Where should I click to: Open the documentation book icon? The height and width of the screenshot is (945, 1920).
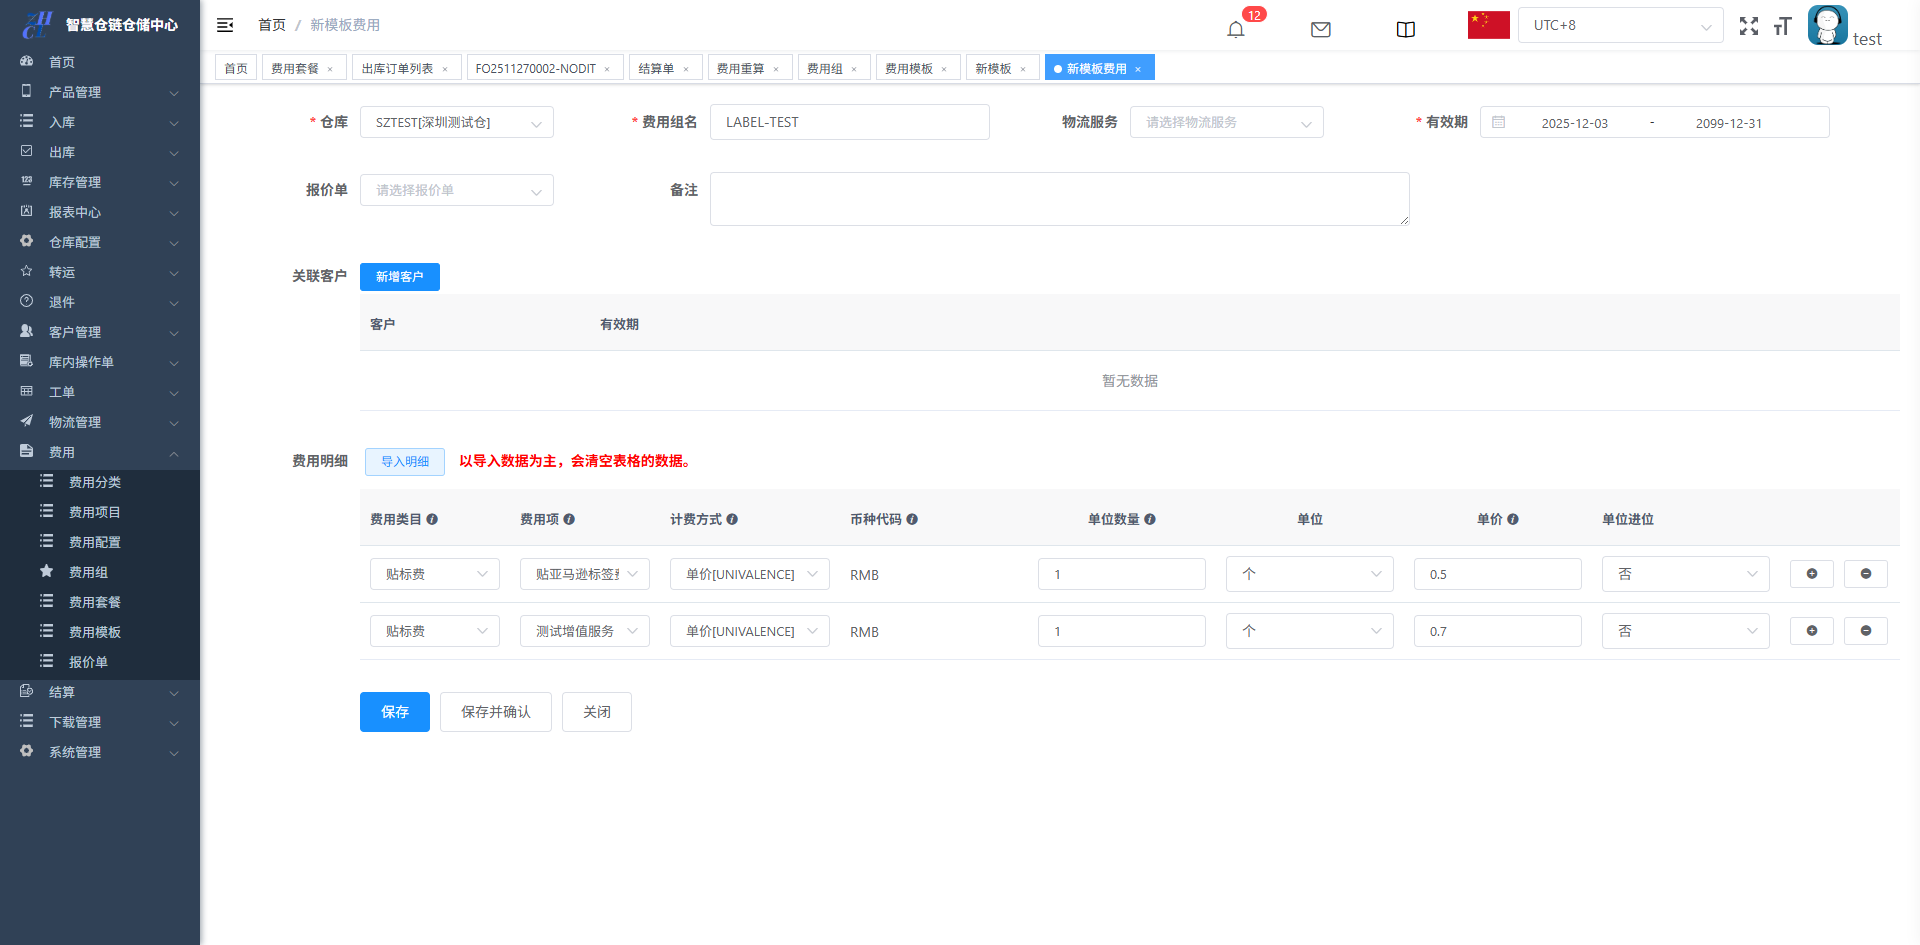coord(1405,29)
